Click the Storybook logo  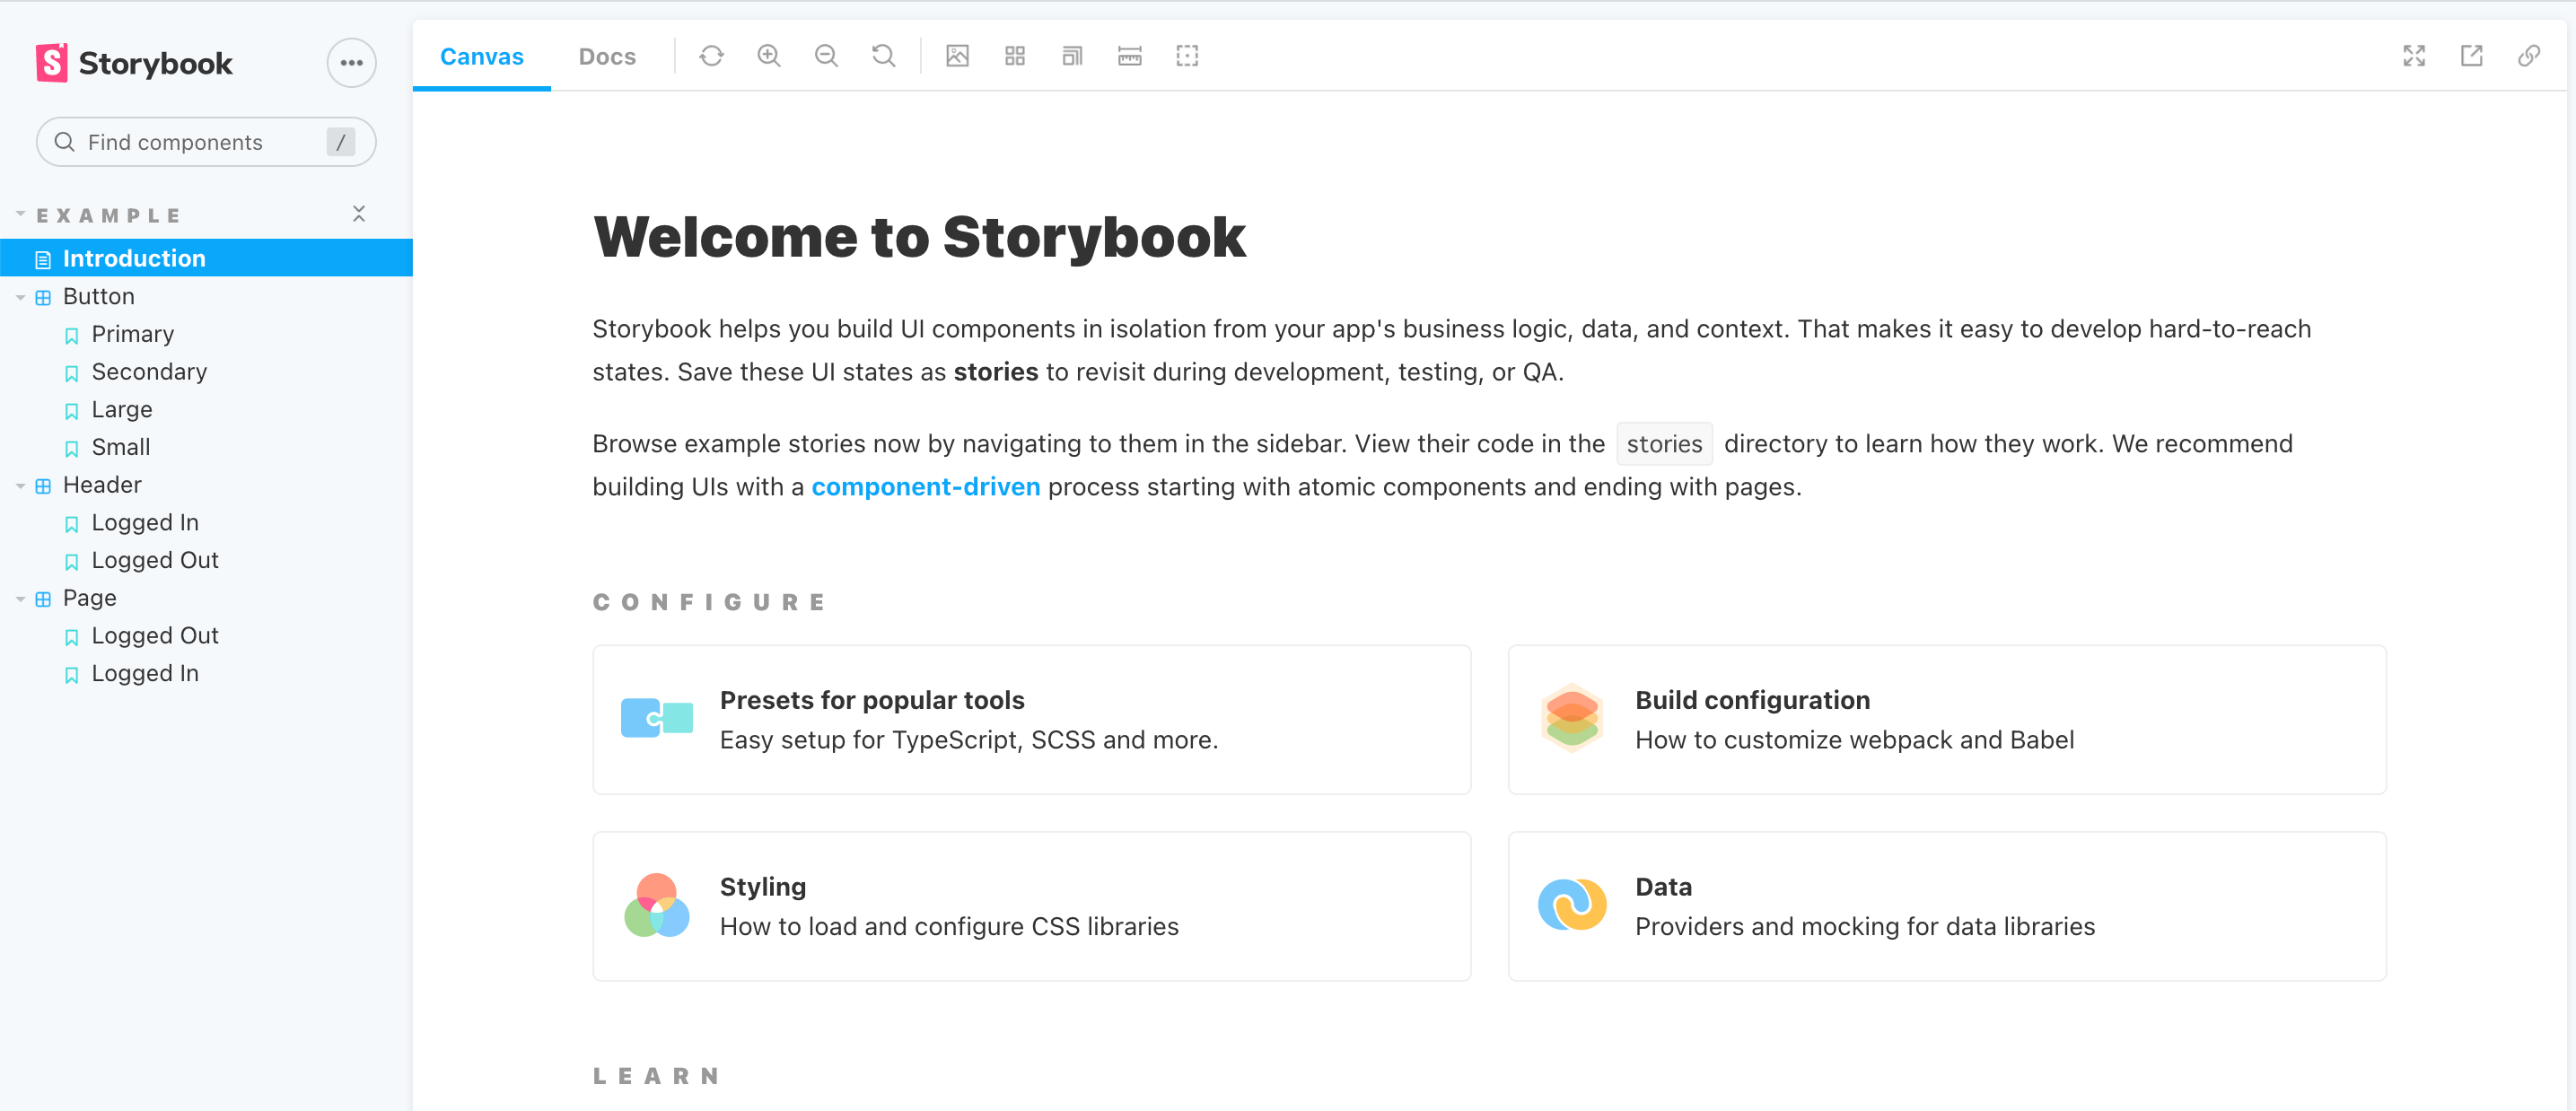click(x=134, y=63)
